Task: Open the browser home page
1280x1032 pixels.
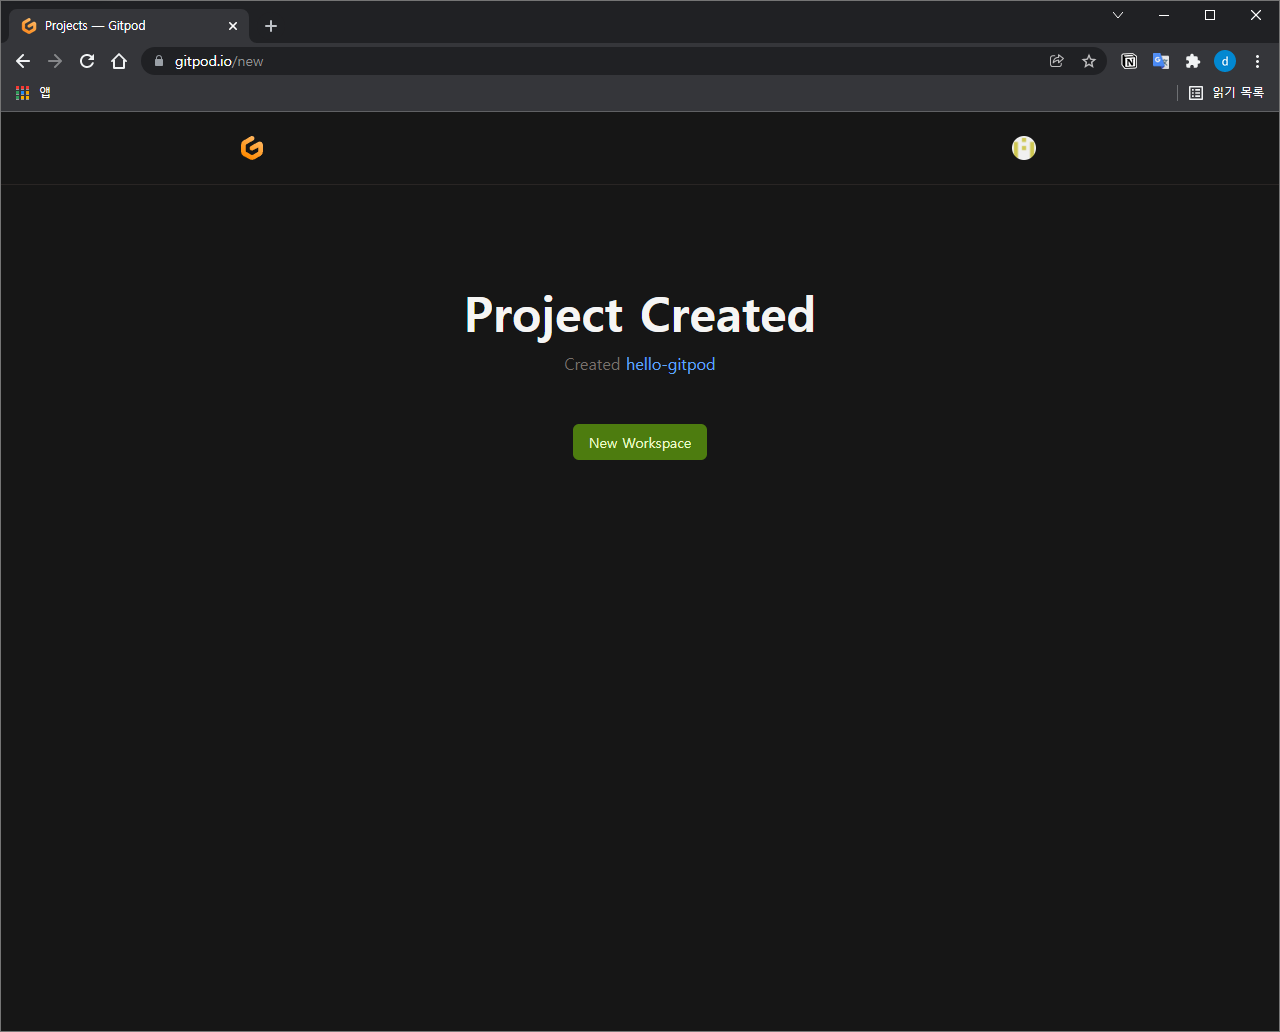Action: coord(119,61)
